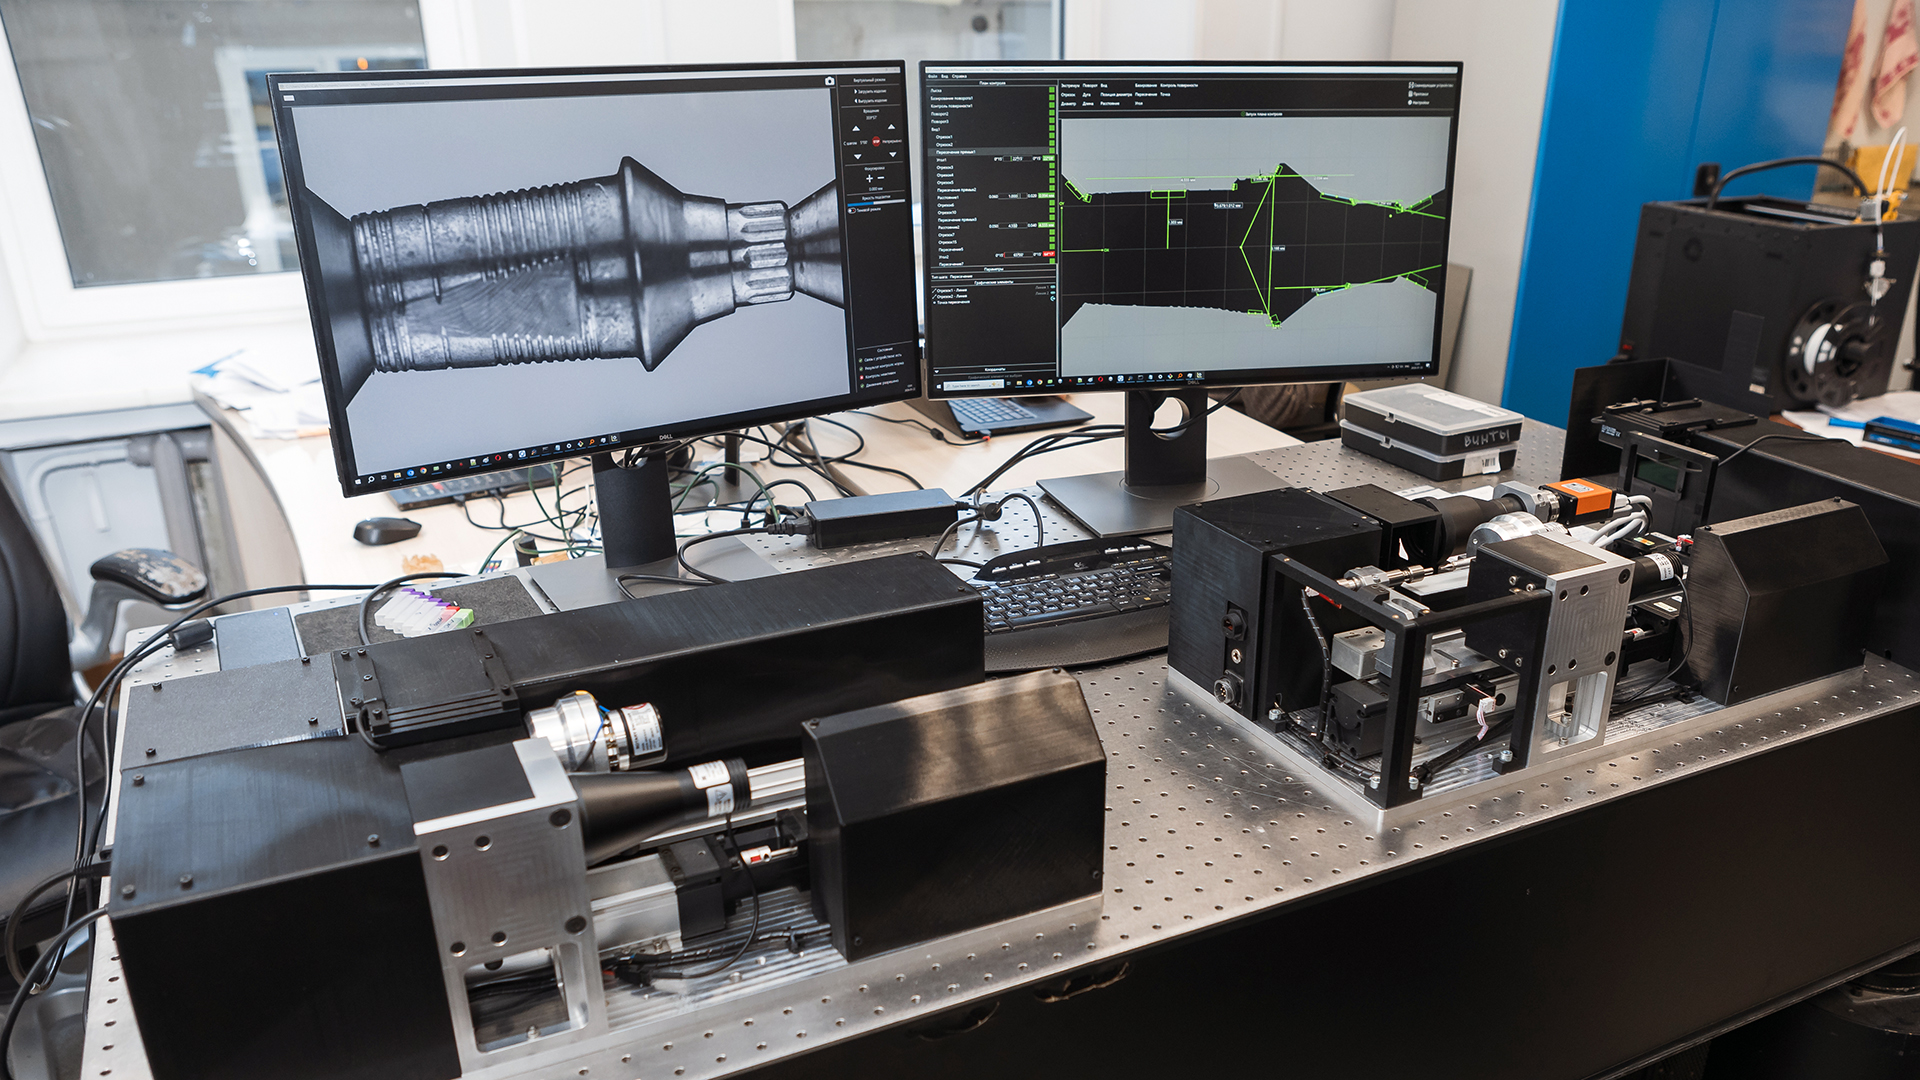Open the Справка menu
The width and height of the screenshot is (1920, 1080).
click(959, 76)
